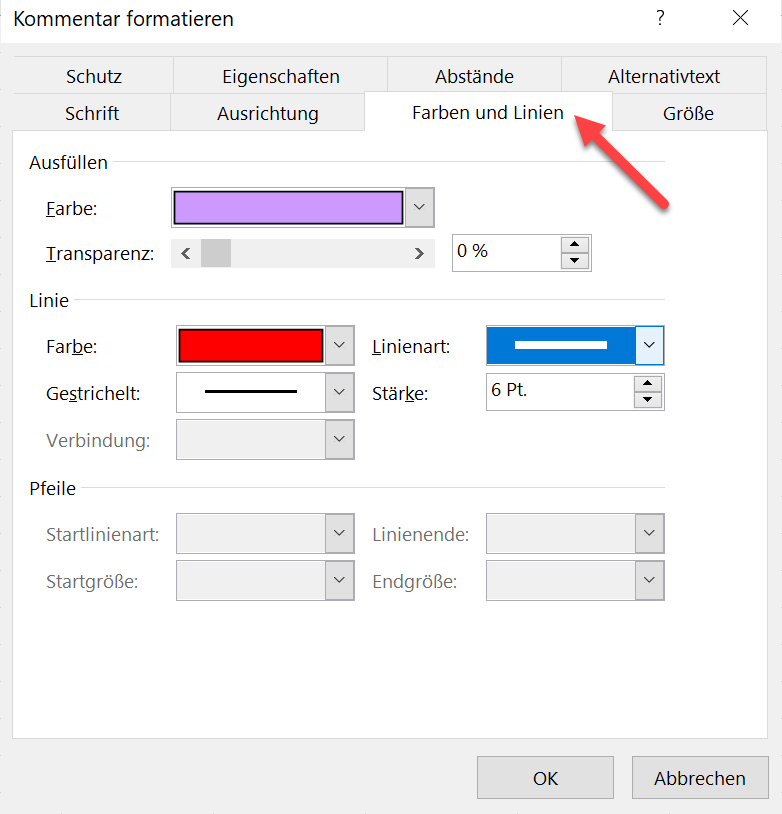
Task: Expand the Startlinienart dropdown
Action: click(340, 533)
